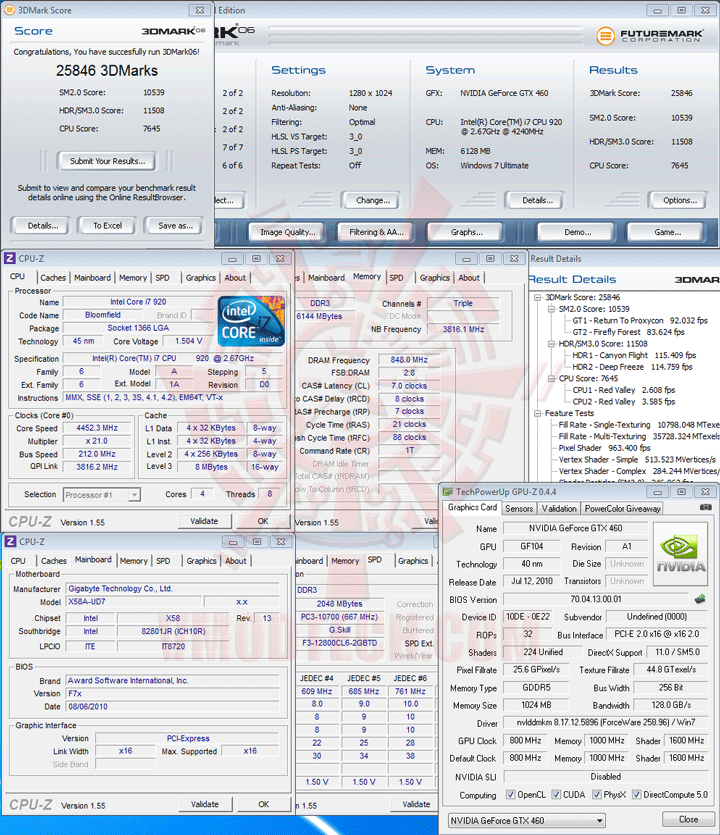
Task: Click To Excel button in Score window
Action: point(107,226)
